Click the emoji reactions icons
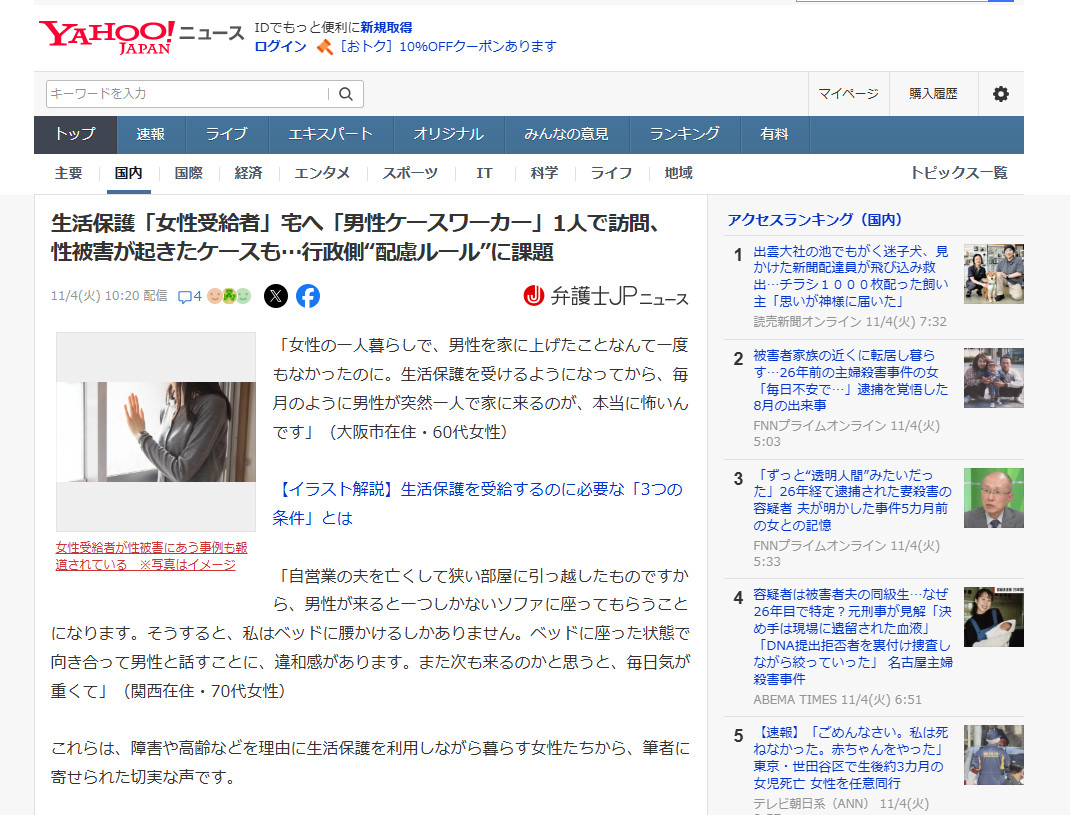 coord(229,296)
